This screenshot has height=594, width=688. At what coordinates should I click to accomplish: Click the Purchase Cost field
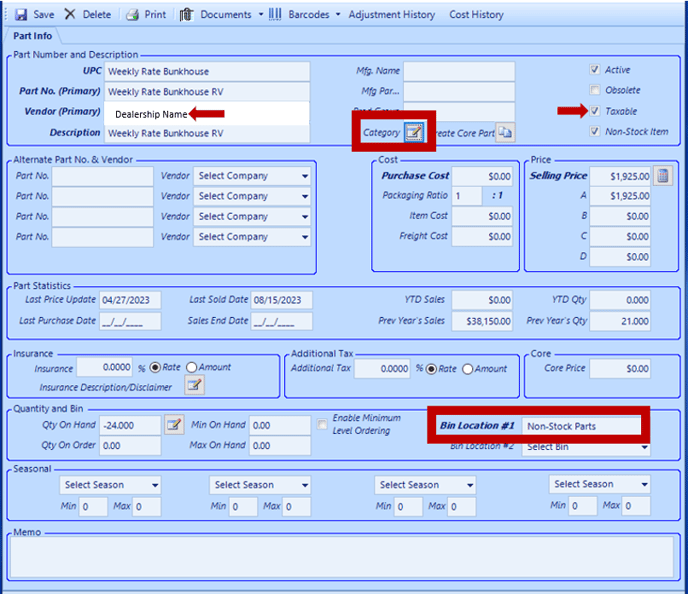pyautogui.click(x=482, y=176)
